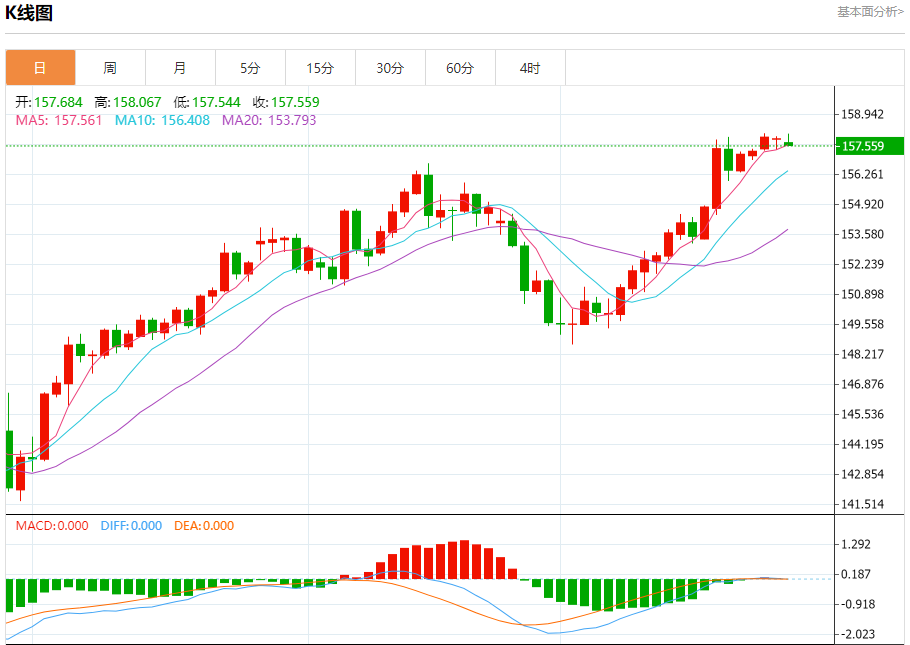Image resolution: width=910 pixels, height=645 pixels.
Task: Click the green 157.559 current price tag
Action: tap(870, 146)
